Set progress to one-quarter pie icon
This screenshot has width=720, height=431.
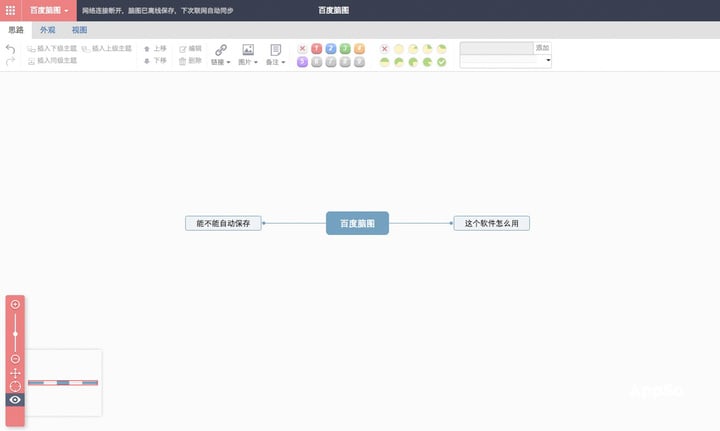[x=428, y=49]
